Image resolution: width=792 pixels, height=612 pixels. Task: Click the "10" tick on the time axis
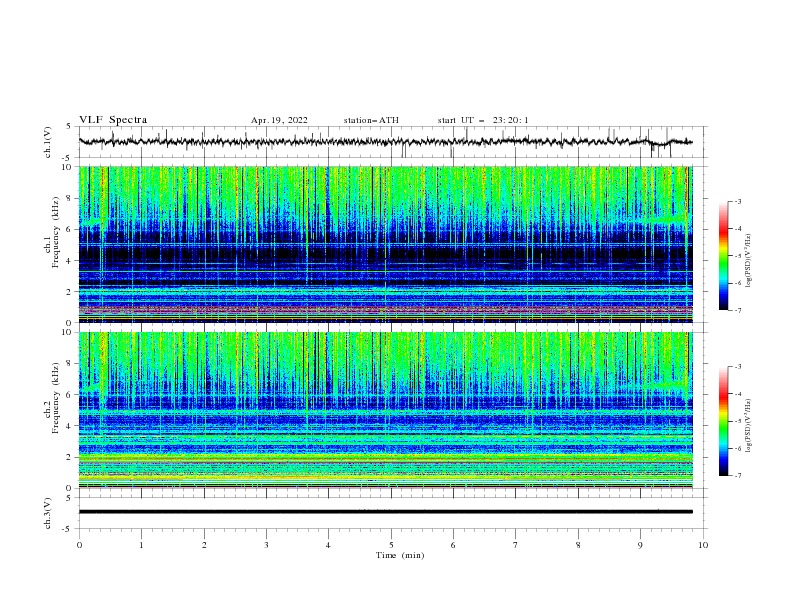point(703,545)
